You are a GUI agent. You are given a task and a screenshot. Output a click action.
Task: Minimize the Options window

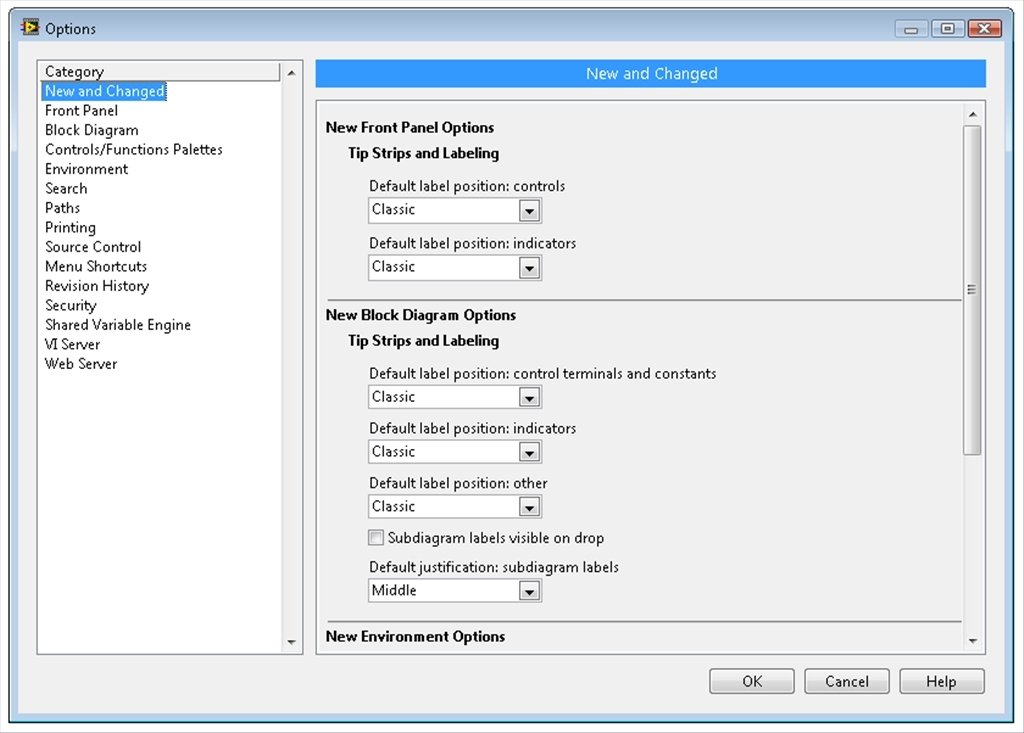coord(912,29)
